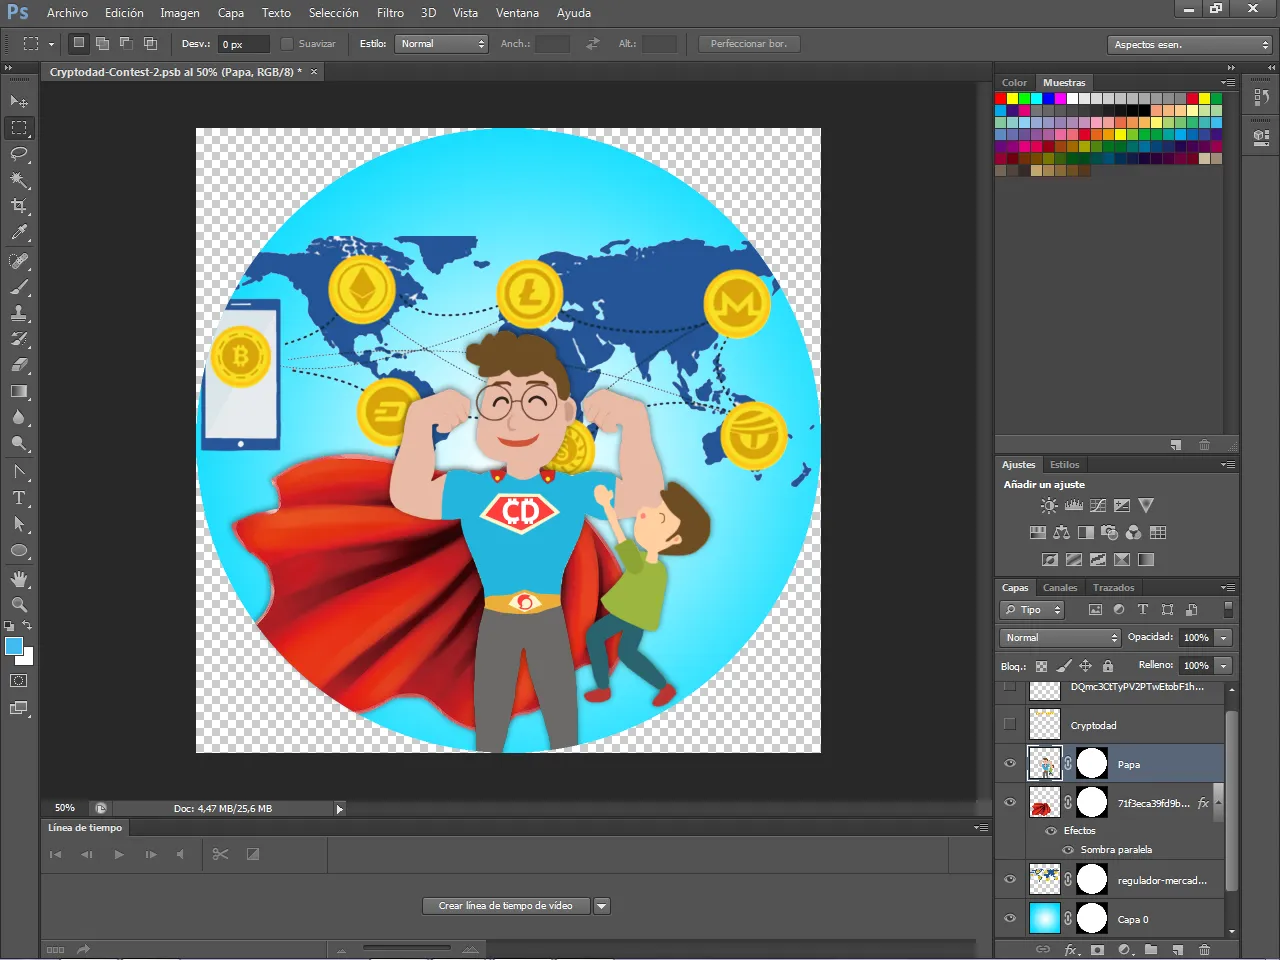Select the Move tool

click(19, 101)
